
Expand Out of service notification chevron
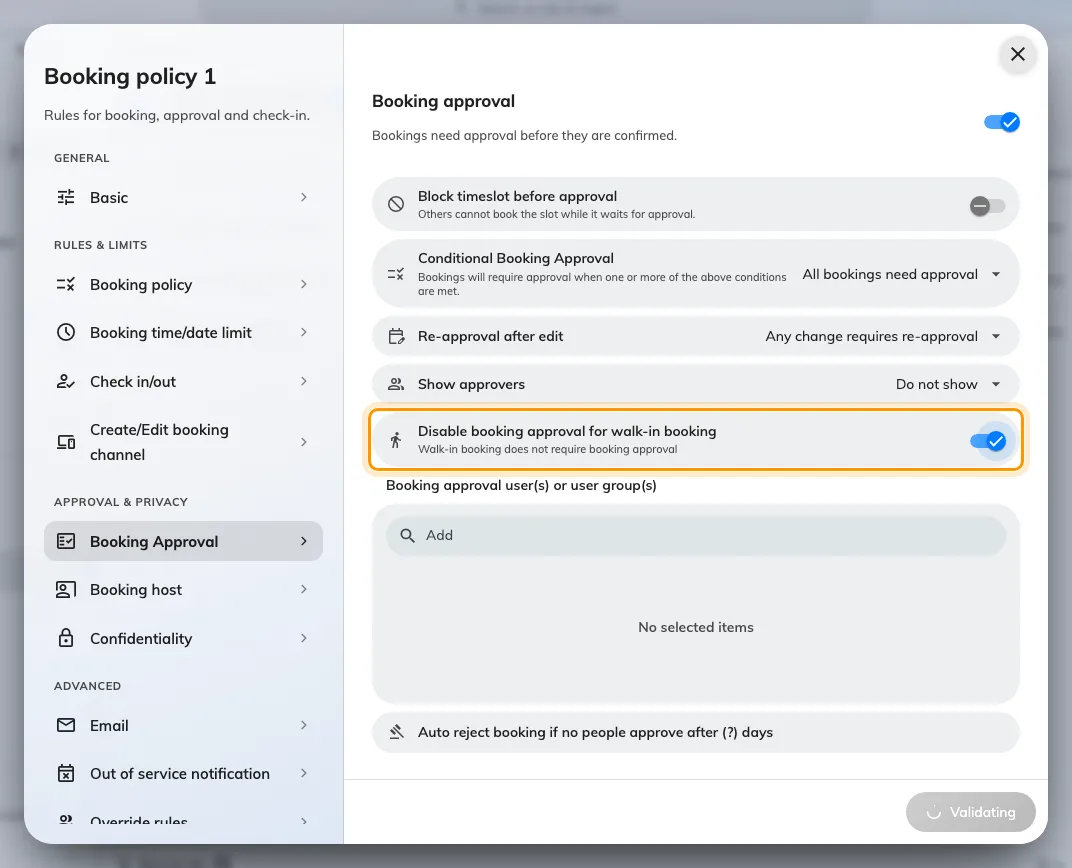coord(304,774)
